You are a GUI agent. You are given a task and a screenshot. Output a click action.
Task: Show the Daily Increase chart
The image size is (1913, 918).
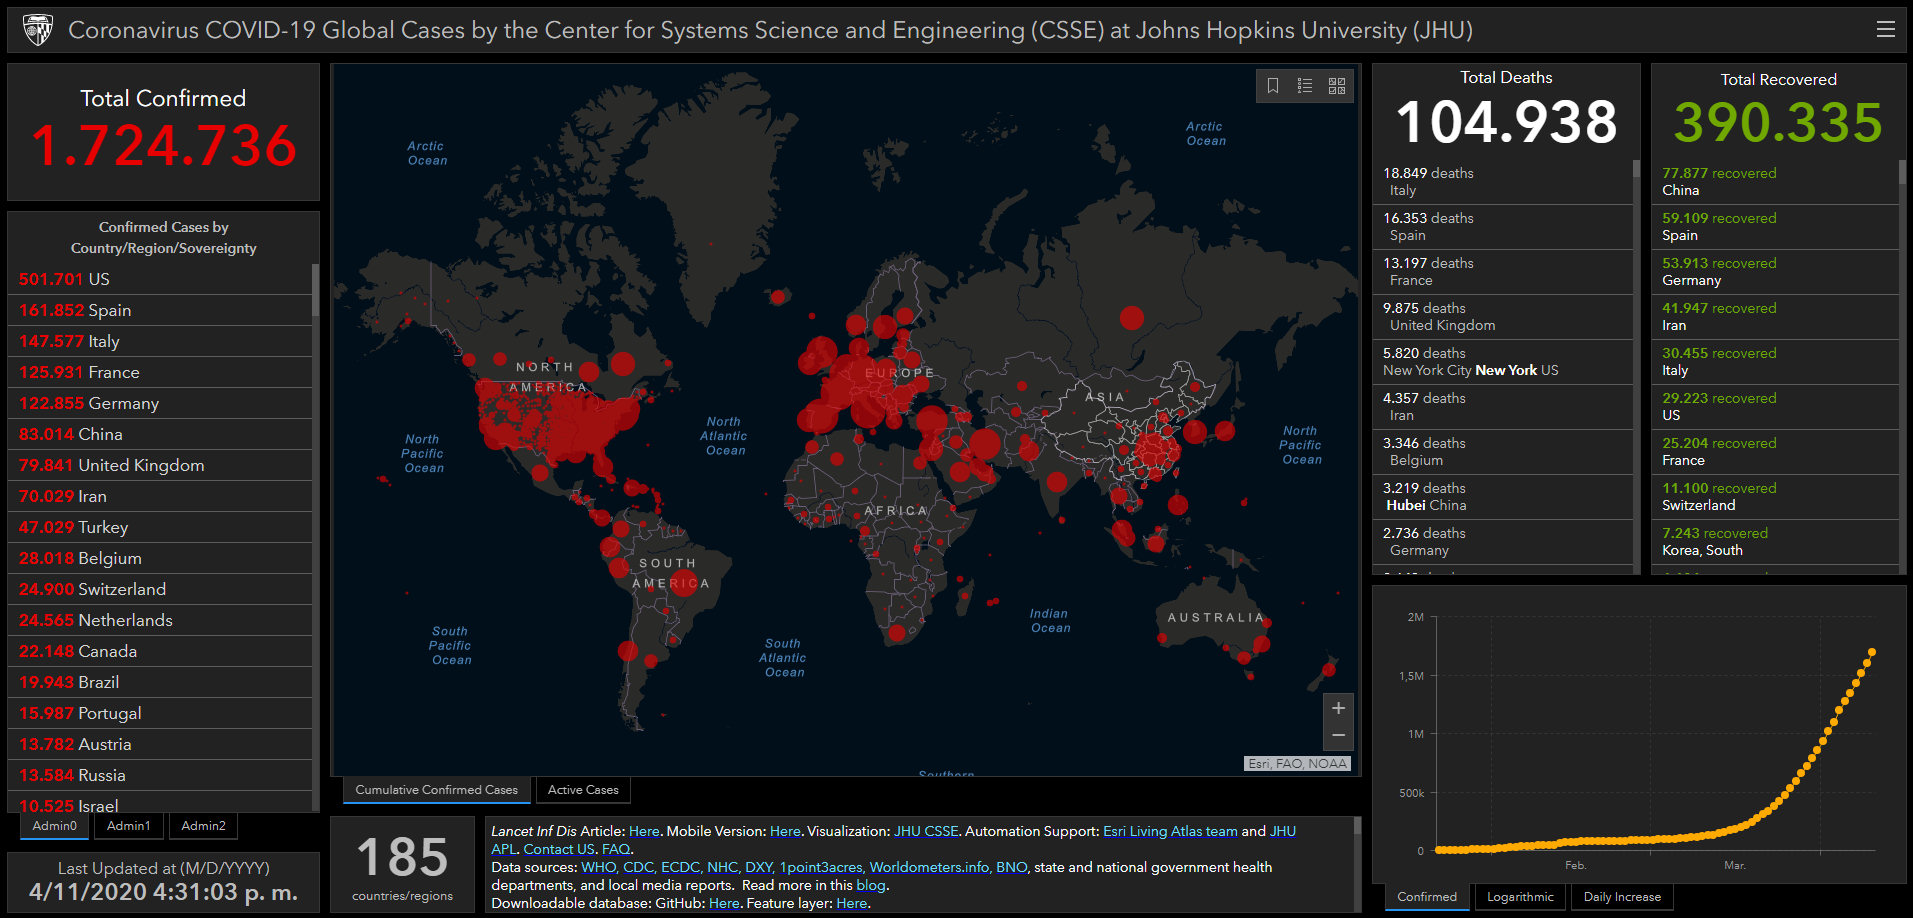pyautogui.click(x=1622, y=897)
